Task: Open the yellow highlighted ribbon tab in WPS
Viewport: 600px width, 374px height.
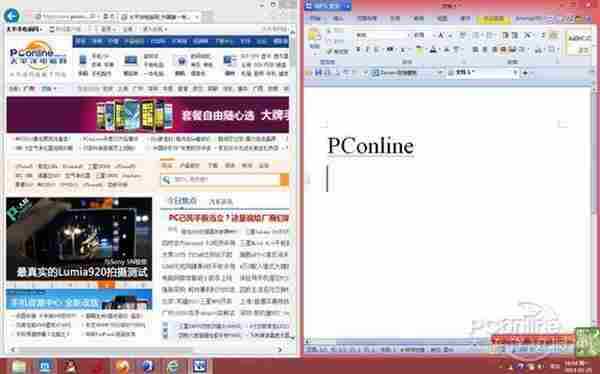Action: pyautogui.click(x=493, y=18)
